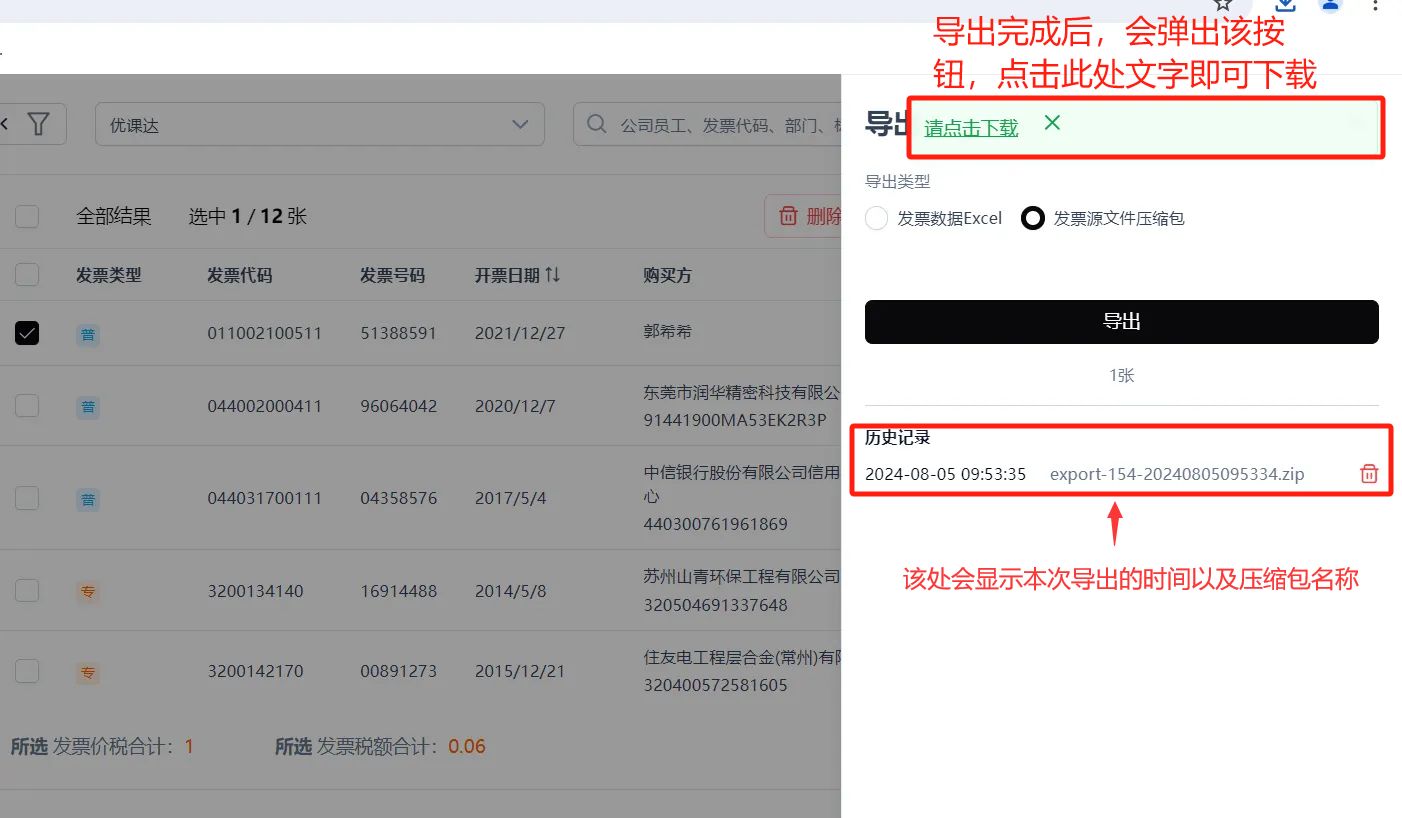Select the 发票源文件压缩包 export type
This screenshot has height=818, width=1402.
1033,218
